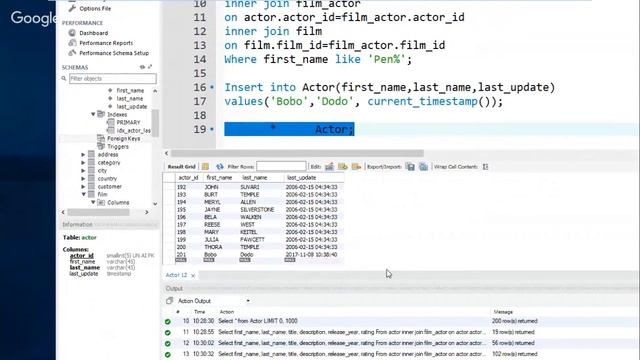
Task: Toggle Wrap Cell Content
Action: pos(485,167)
